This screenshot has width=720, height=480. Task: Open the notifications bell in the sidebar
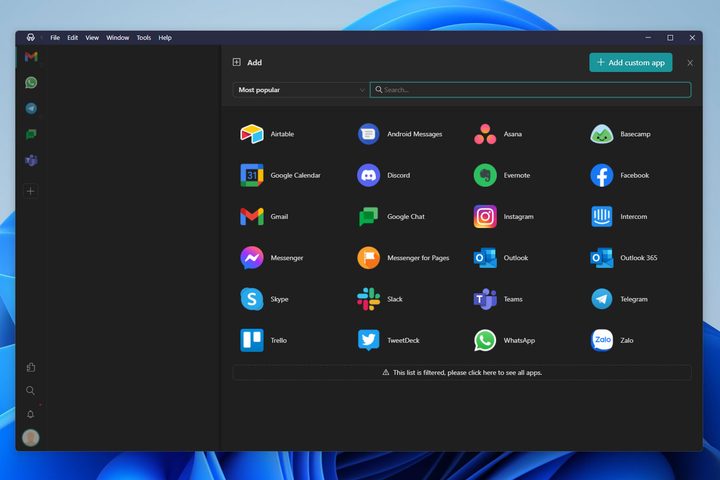tap(30, 414)
